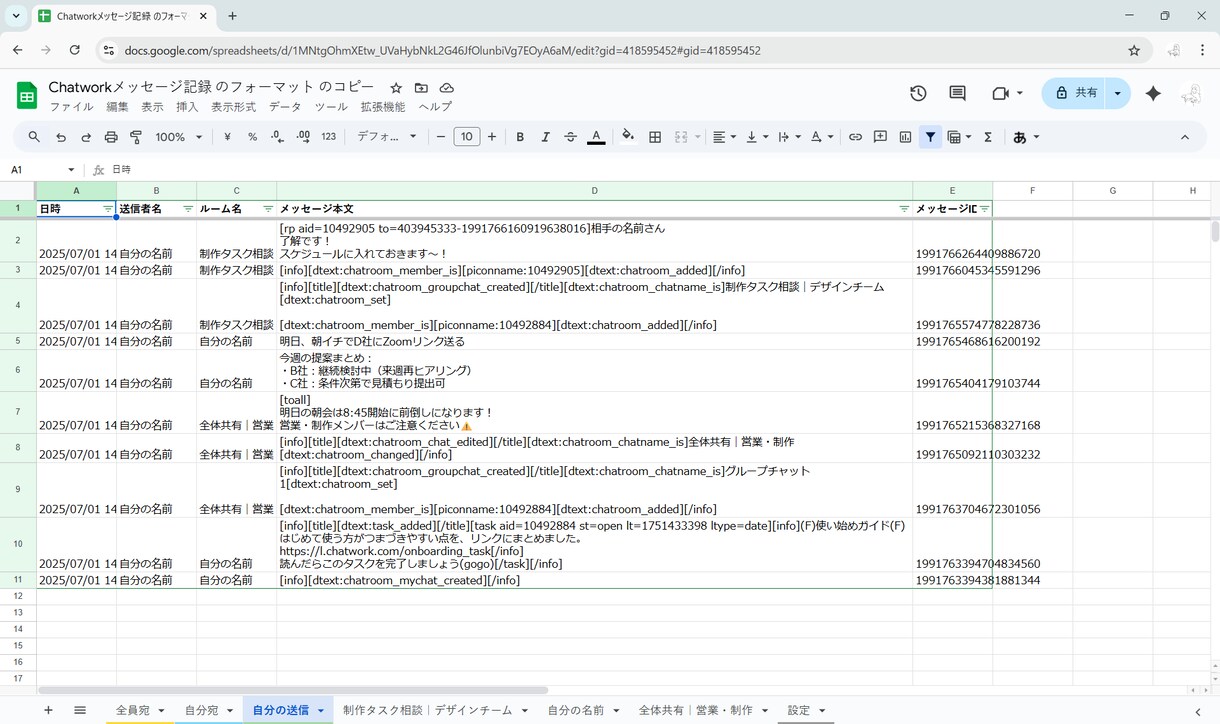
Task: Open the 挿入 menu
Action: point(187,107)
